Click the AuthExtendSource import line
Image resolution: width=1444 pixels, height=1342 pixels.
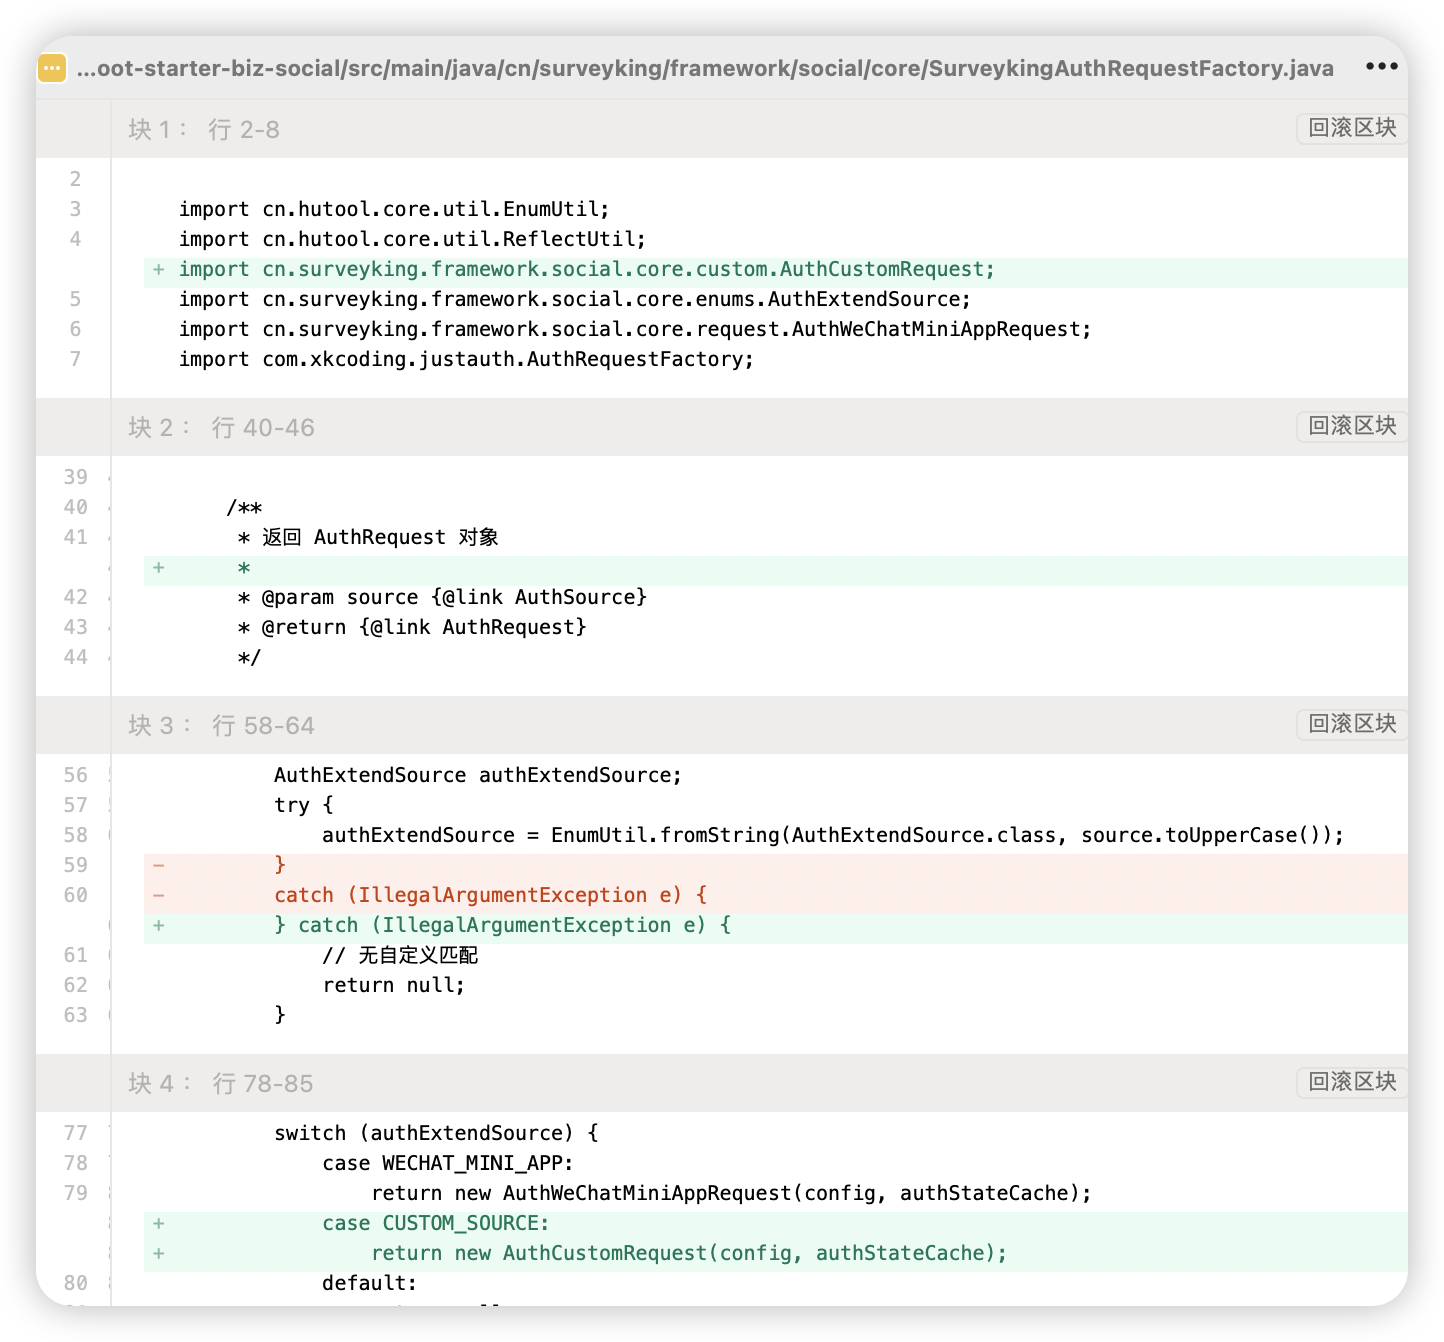click(x=574, y=299)
